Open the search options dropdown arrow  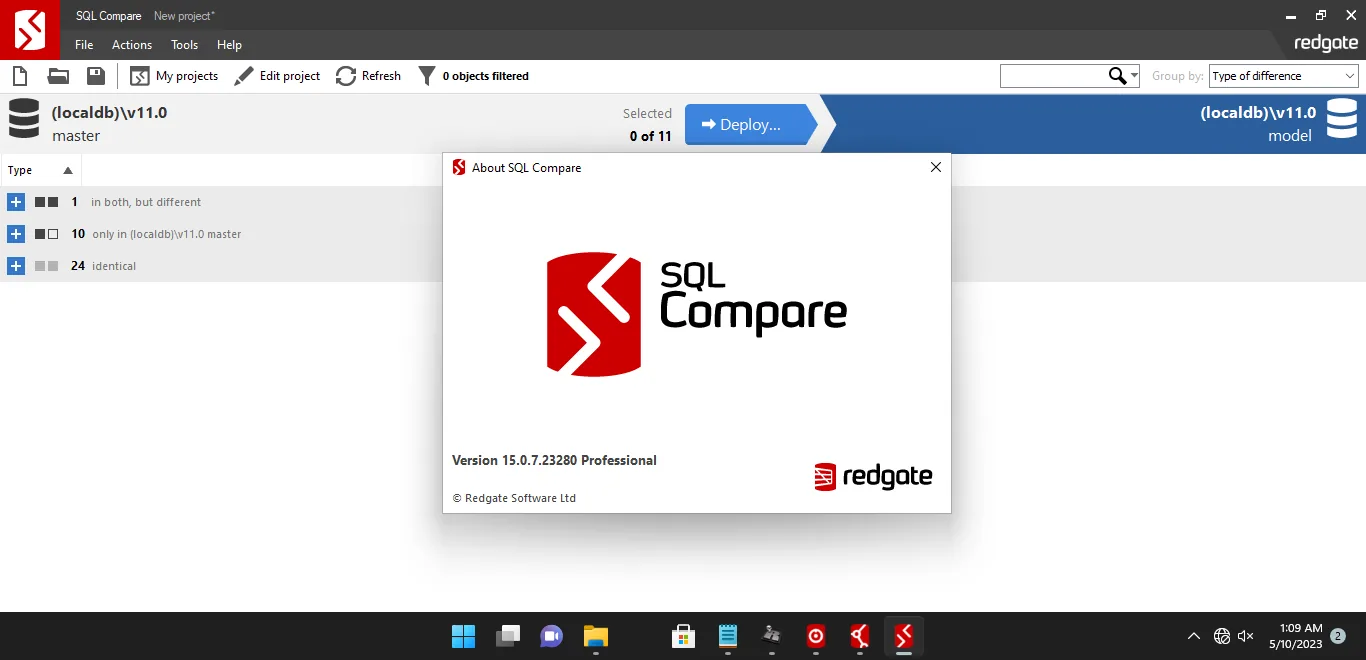tap(1134, 76)
